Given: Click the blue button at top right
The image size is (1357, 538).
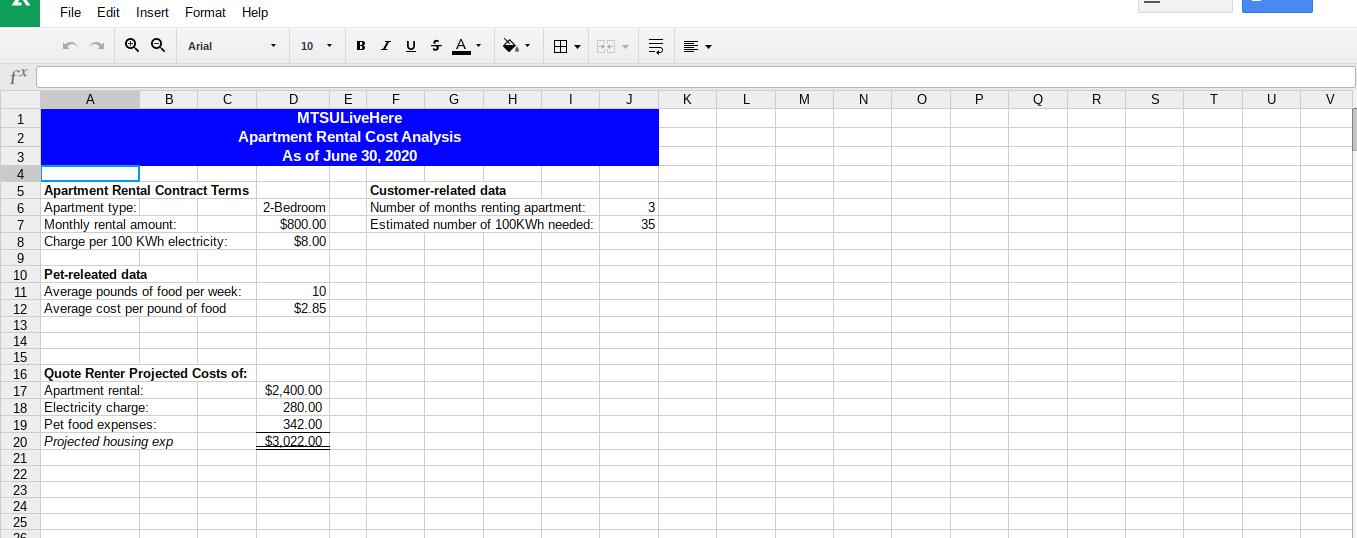Looking at the screenshot, I should [1277, 6].
